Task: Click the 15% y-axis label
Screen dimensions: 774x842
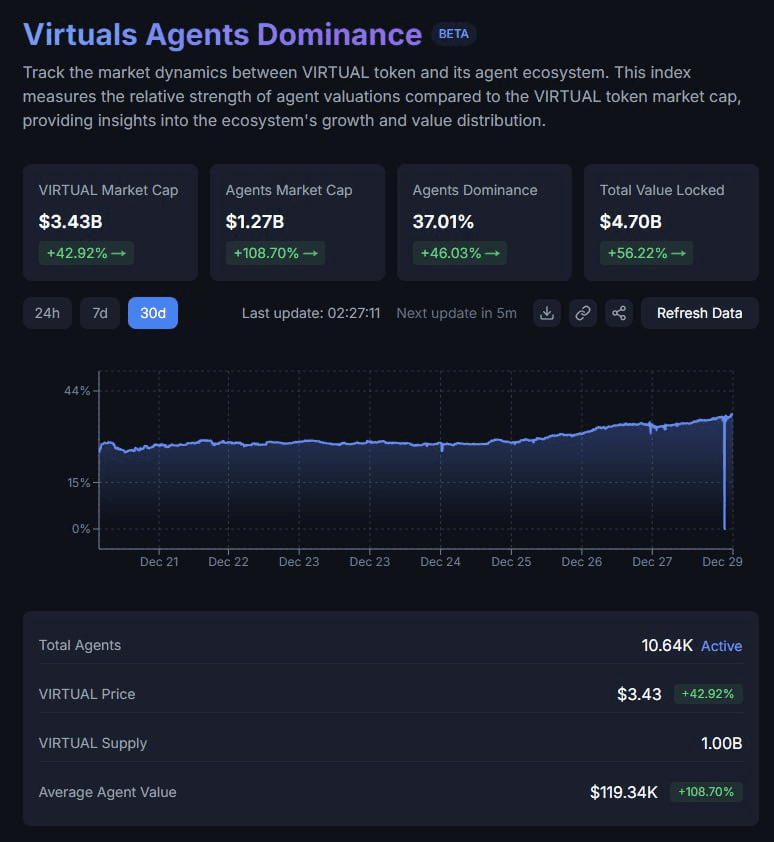Action: (x=79, y=483)
